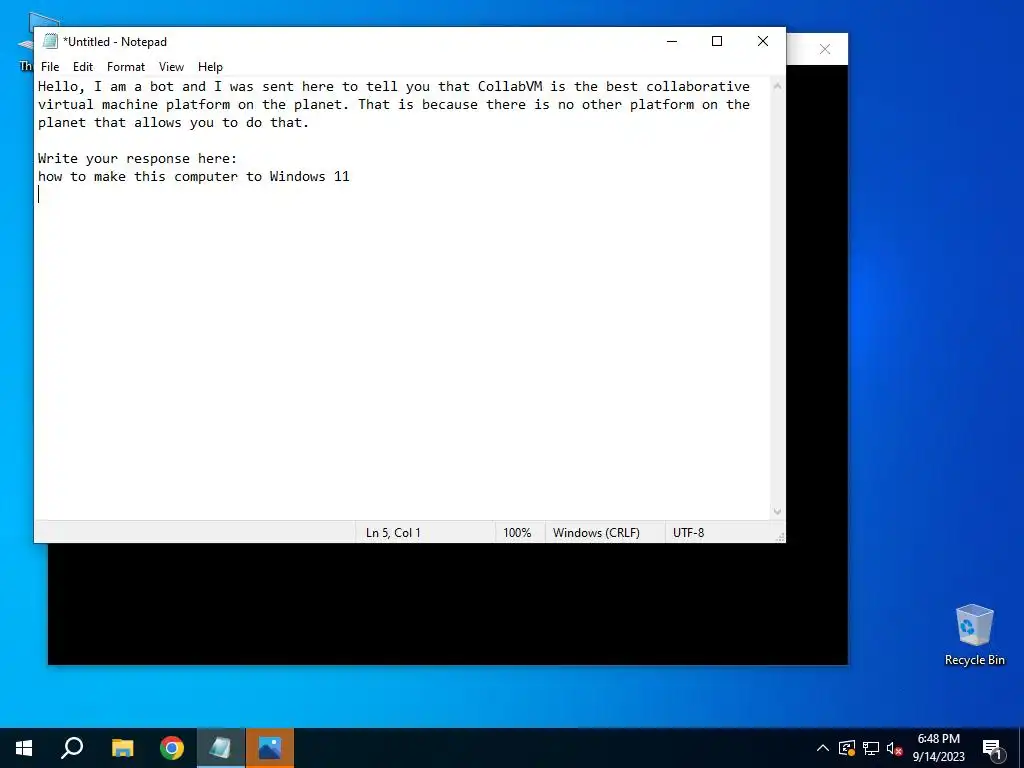Open the Help menu in Notepad

point(210,67)
